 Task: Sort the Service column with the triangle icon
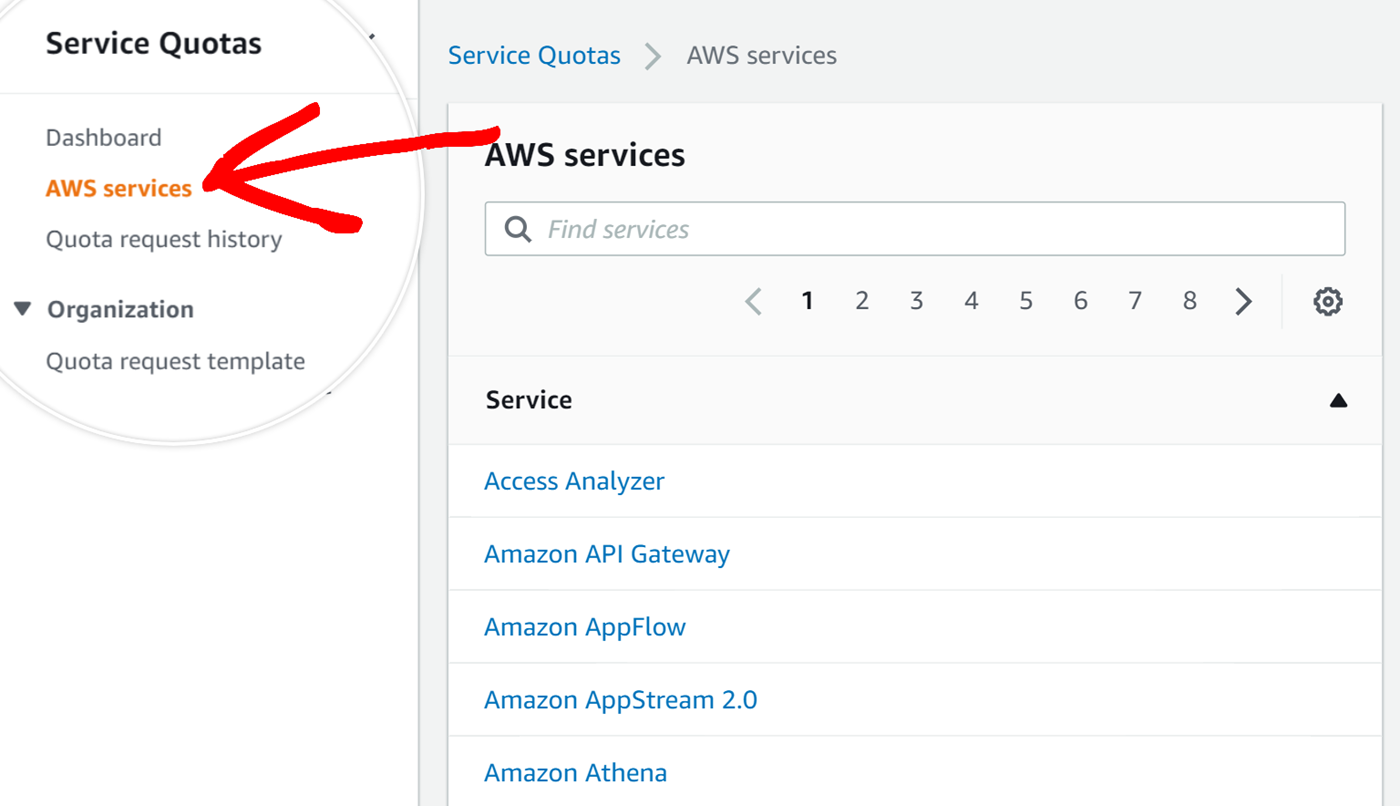coord(1339,400)
